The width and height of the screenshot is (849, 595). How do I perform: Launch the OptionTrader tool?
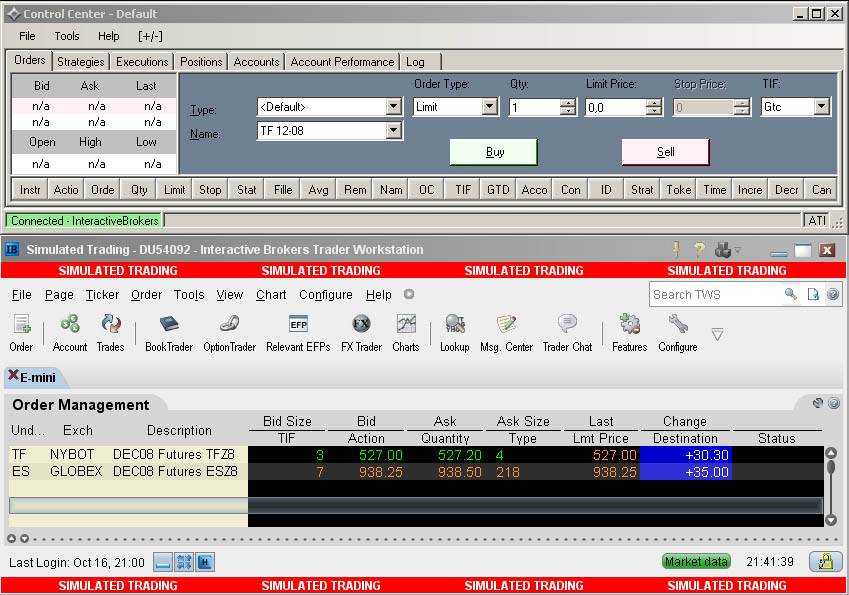(229, 332)
